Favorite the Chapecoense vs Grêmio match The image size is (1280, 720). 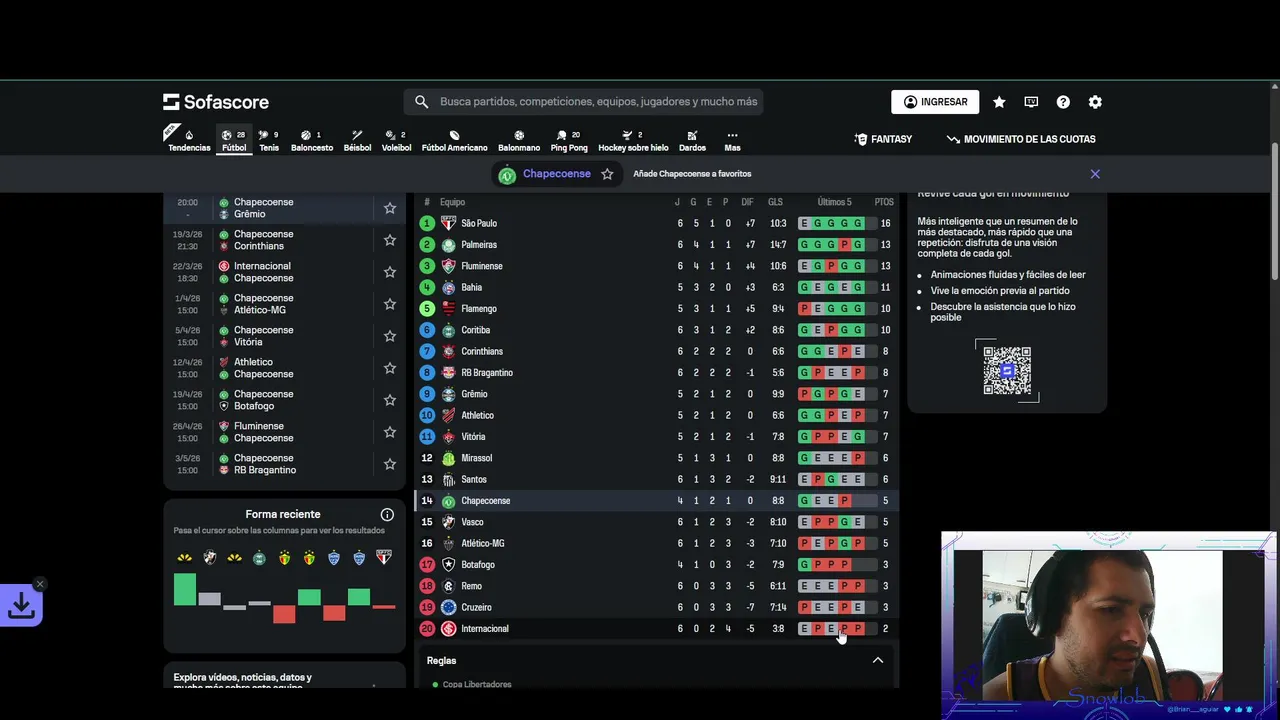(x=390, y=208)
